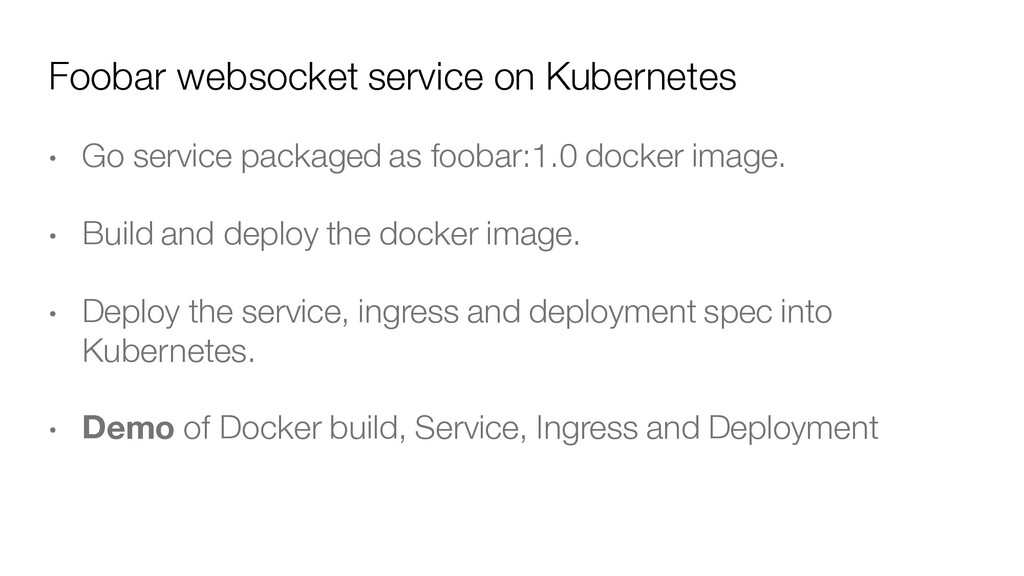Click 'Service,' in the Demo bullet

(470, 428)
